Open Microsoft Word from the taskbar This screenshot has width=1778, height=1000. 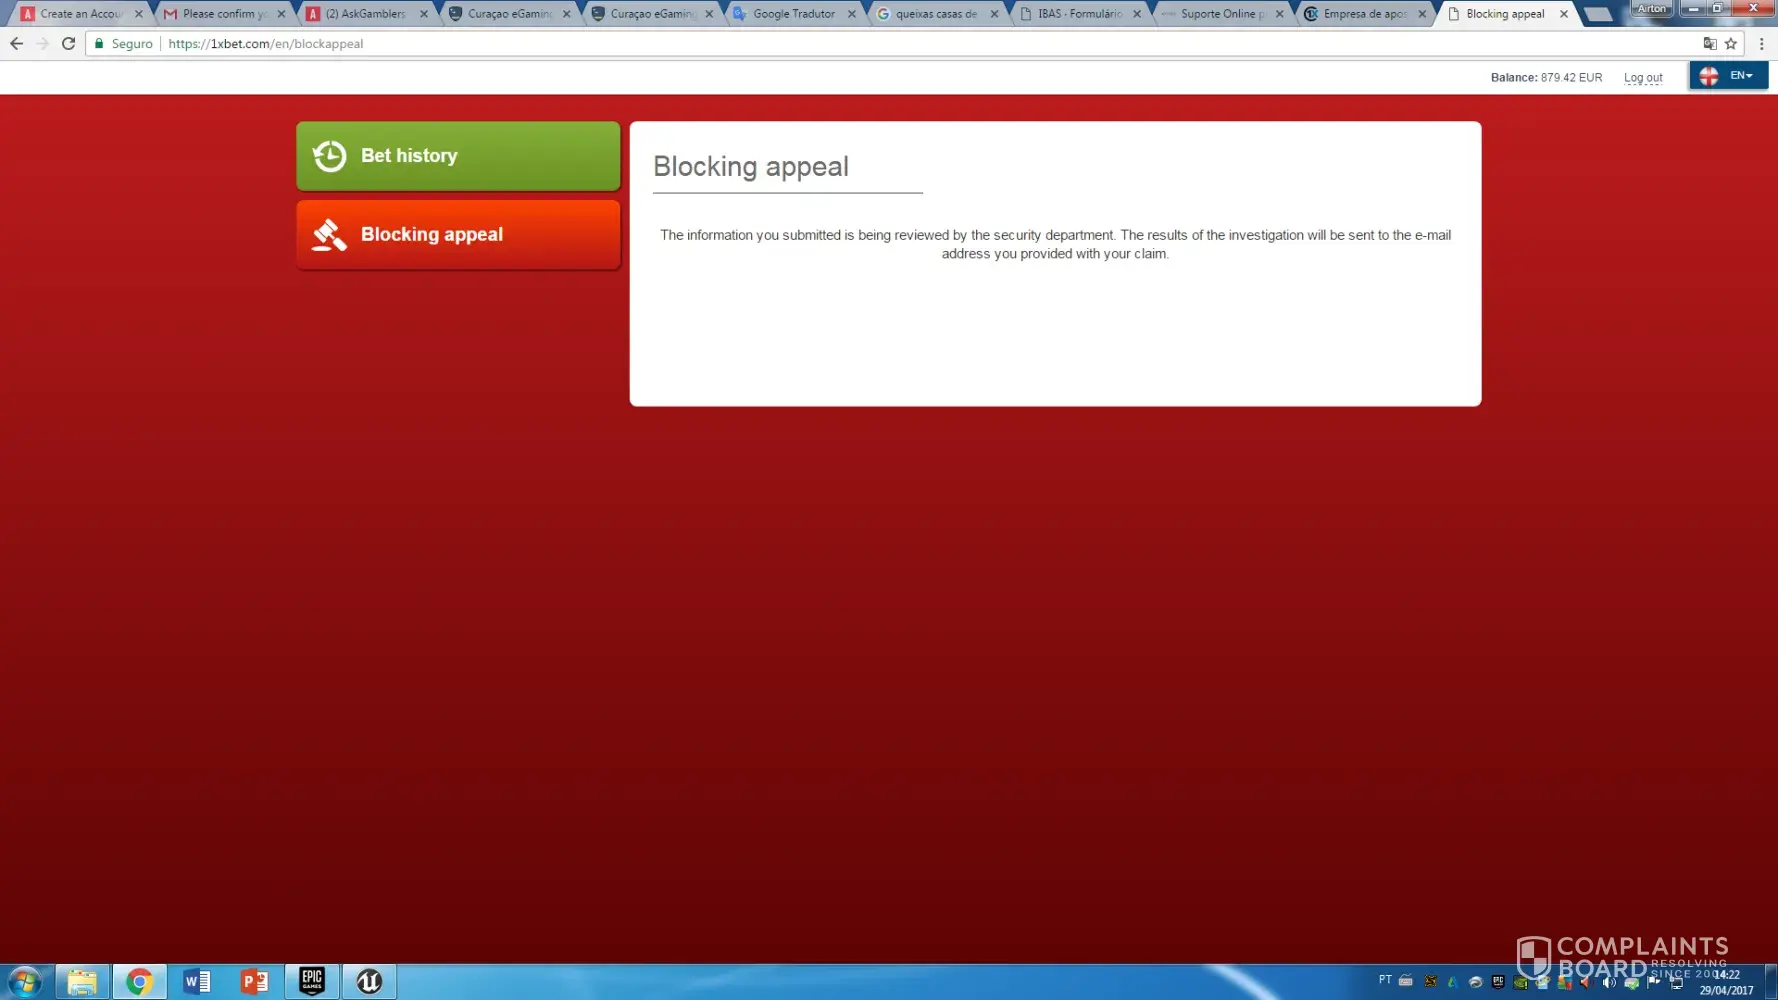197,982
